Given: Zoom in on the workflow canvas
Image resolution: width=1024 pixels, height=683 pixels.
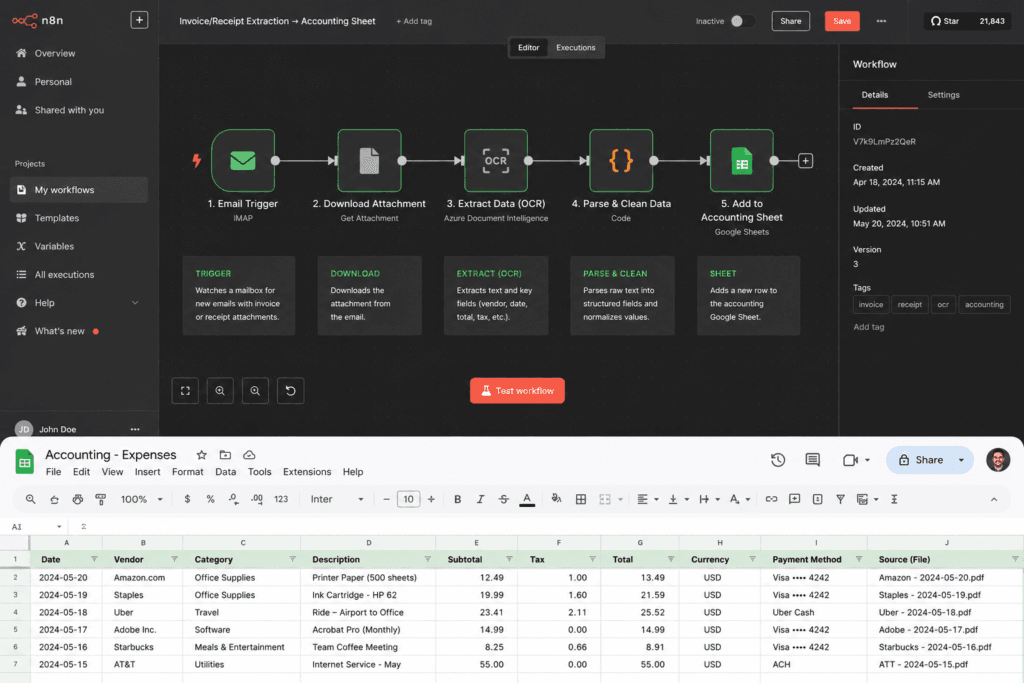Looking at the screenshot, I should (x=220, y=390).
